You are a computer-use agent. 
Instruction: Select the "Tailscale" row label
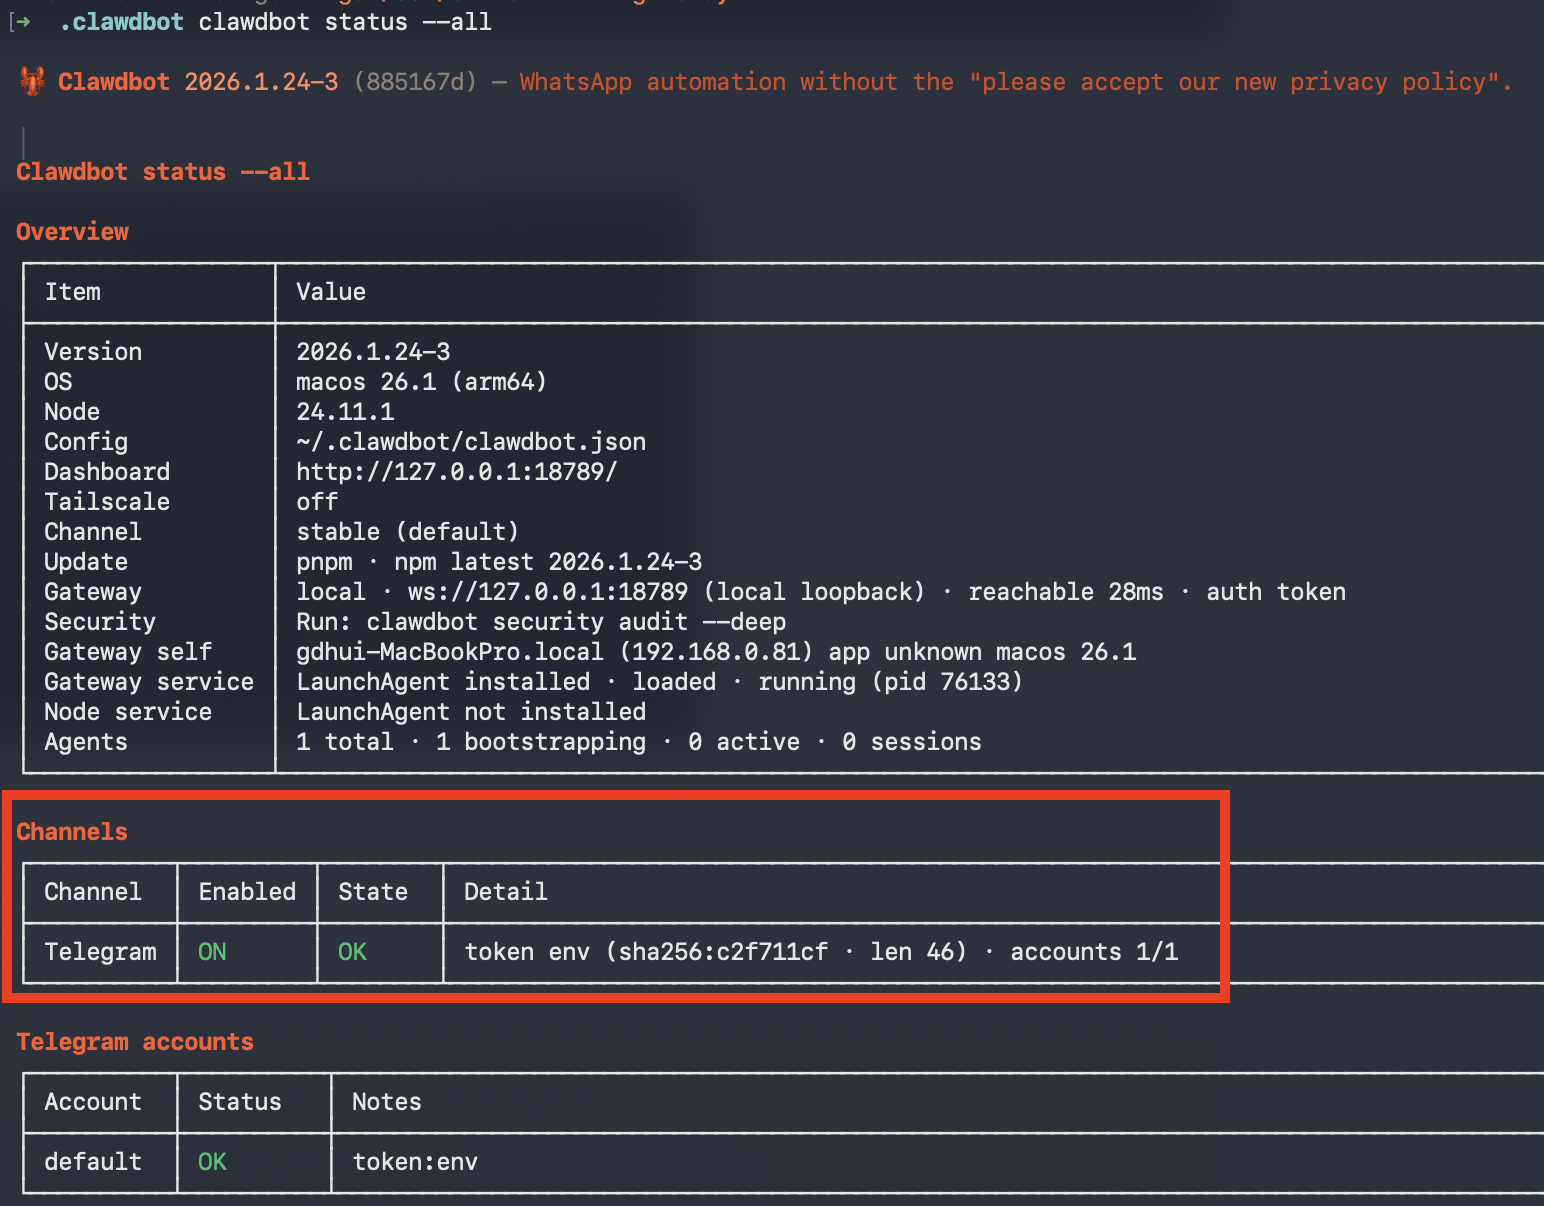pyautogui.click(x=107, y=502)
